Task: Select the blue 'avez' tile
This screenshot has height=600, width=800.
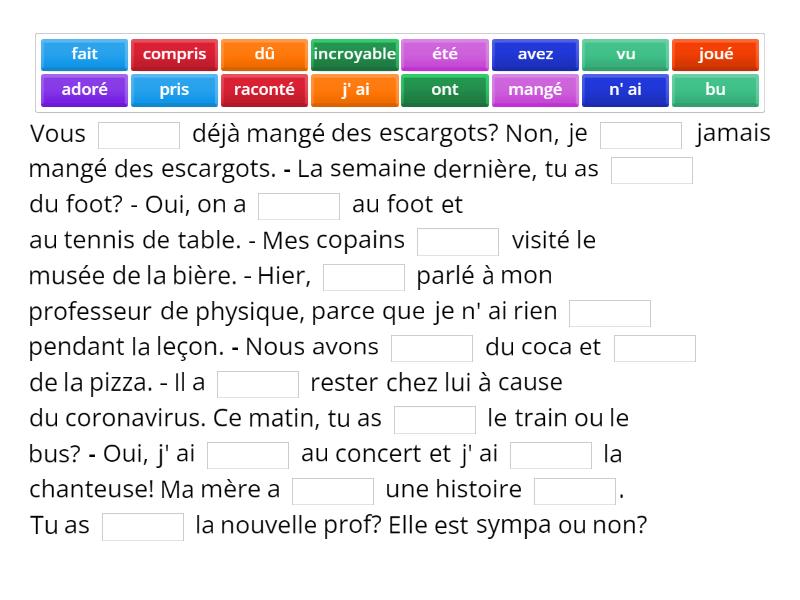Action: [534, 55]
